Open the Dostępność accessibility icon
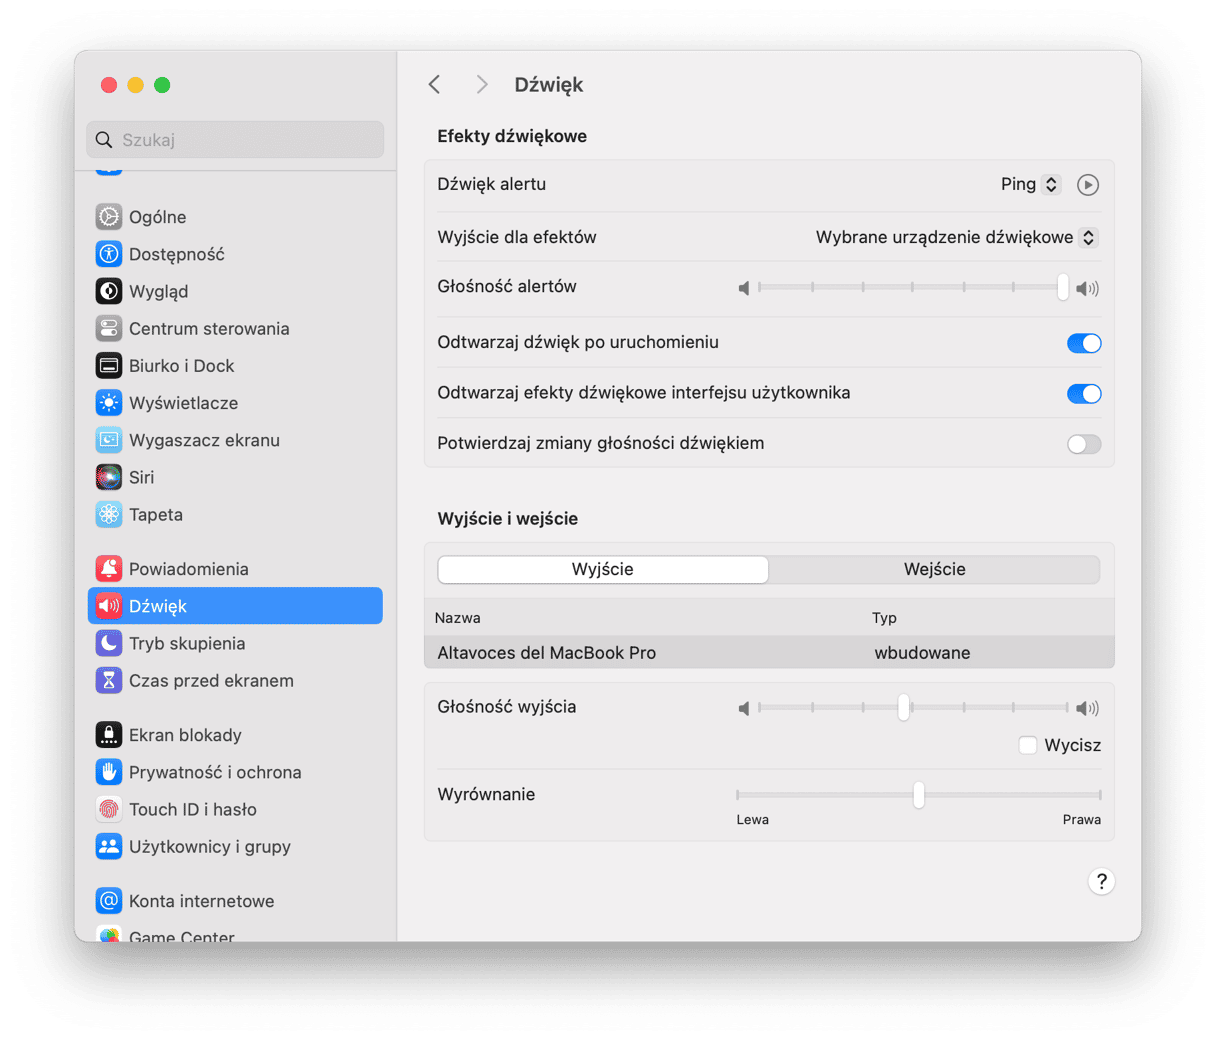 pyautogui.click(x=109, y=254)
